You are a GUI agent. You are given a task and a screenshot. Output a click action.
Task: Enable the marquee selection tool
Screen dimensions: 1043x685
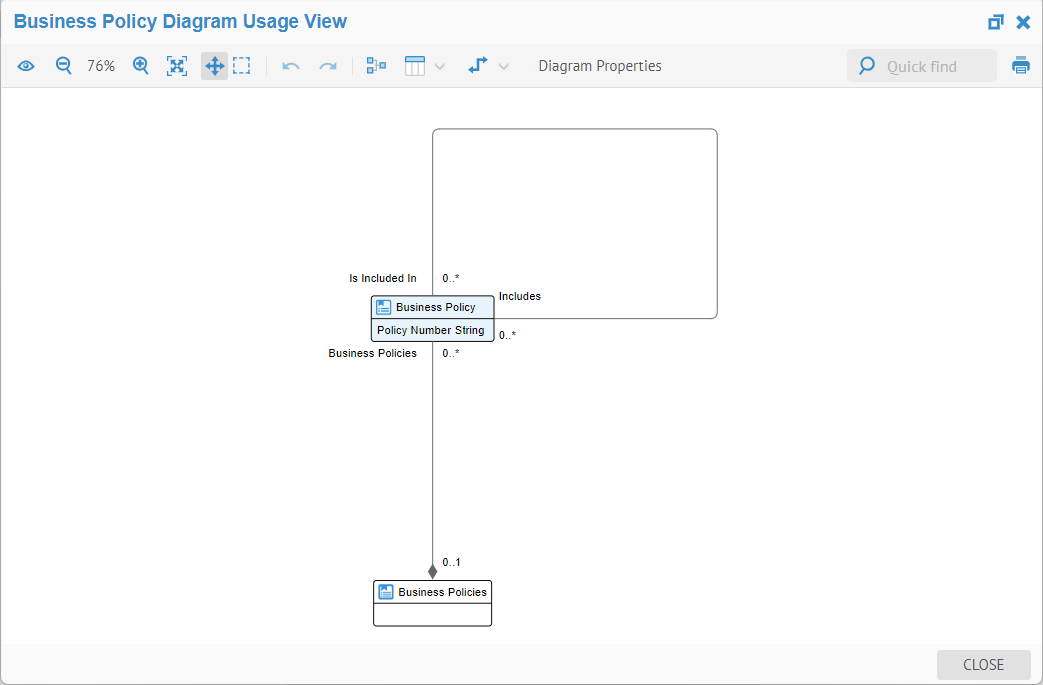point(241,66)
